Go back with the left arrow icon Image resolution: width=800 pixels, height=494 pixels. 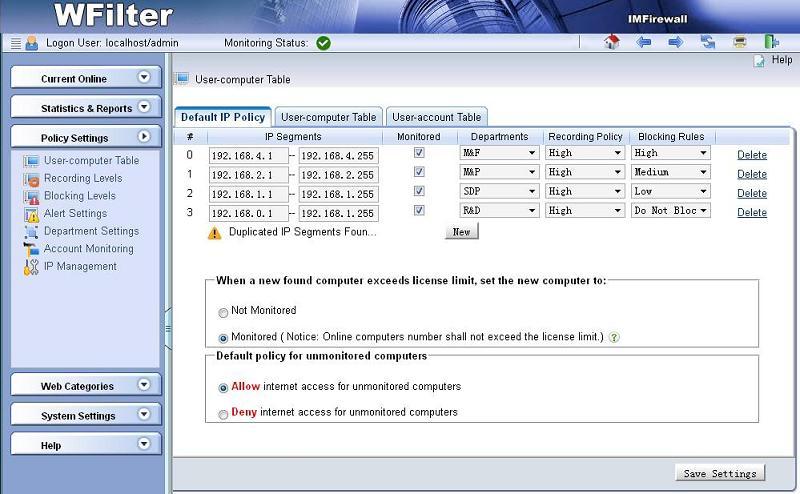(x=644, y=42)
